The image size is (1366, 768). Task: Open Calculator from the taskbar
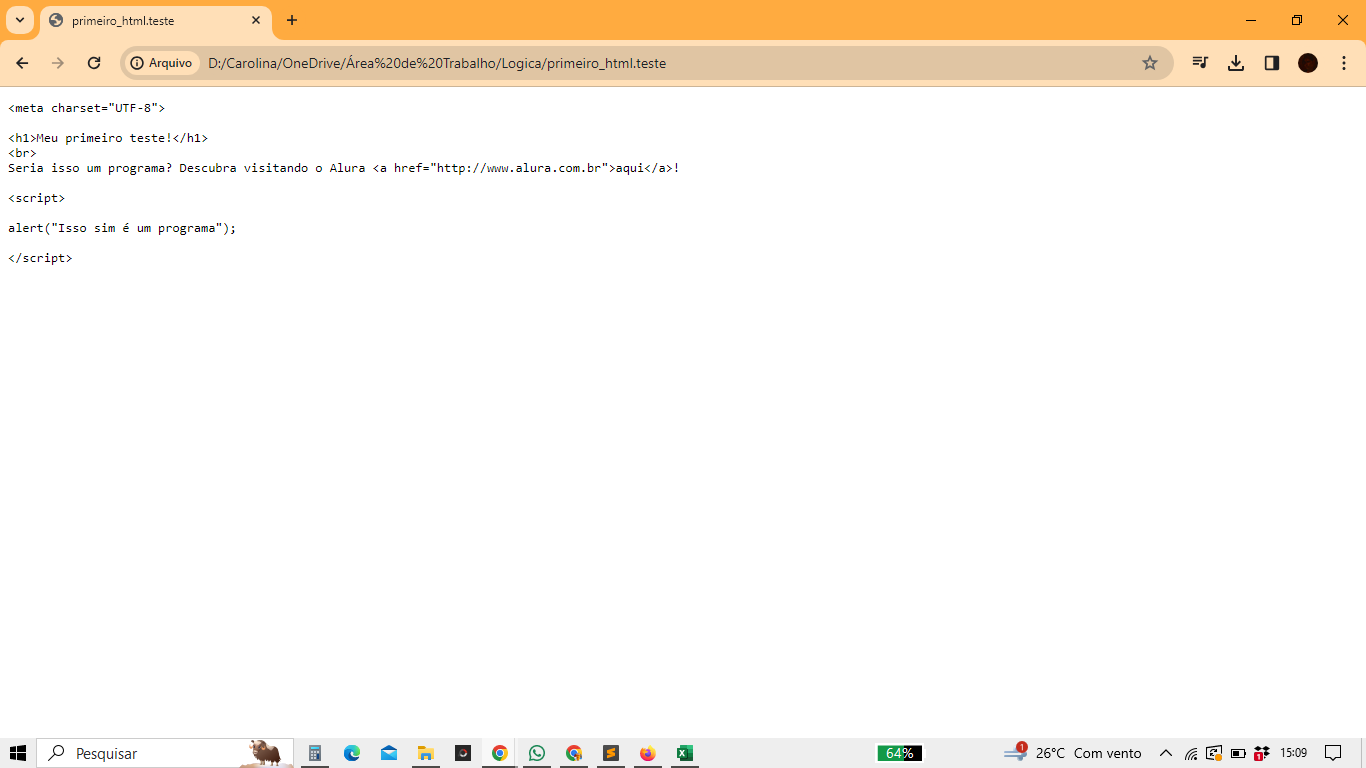click(x=314, y=753)
